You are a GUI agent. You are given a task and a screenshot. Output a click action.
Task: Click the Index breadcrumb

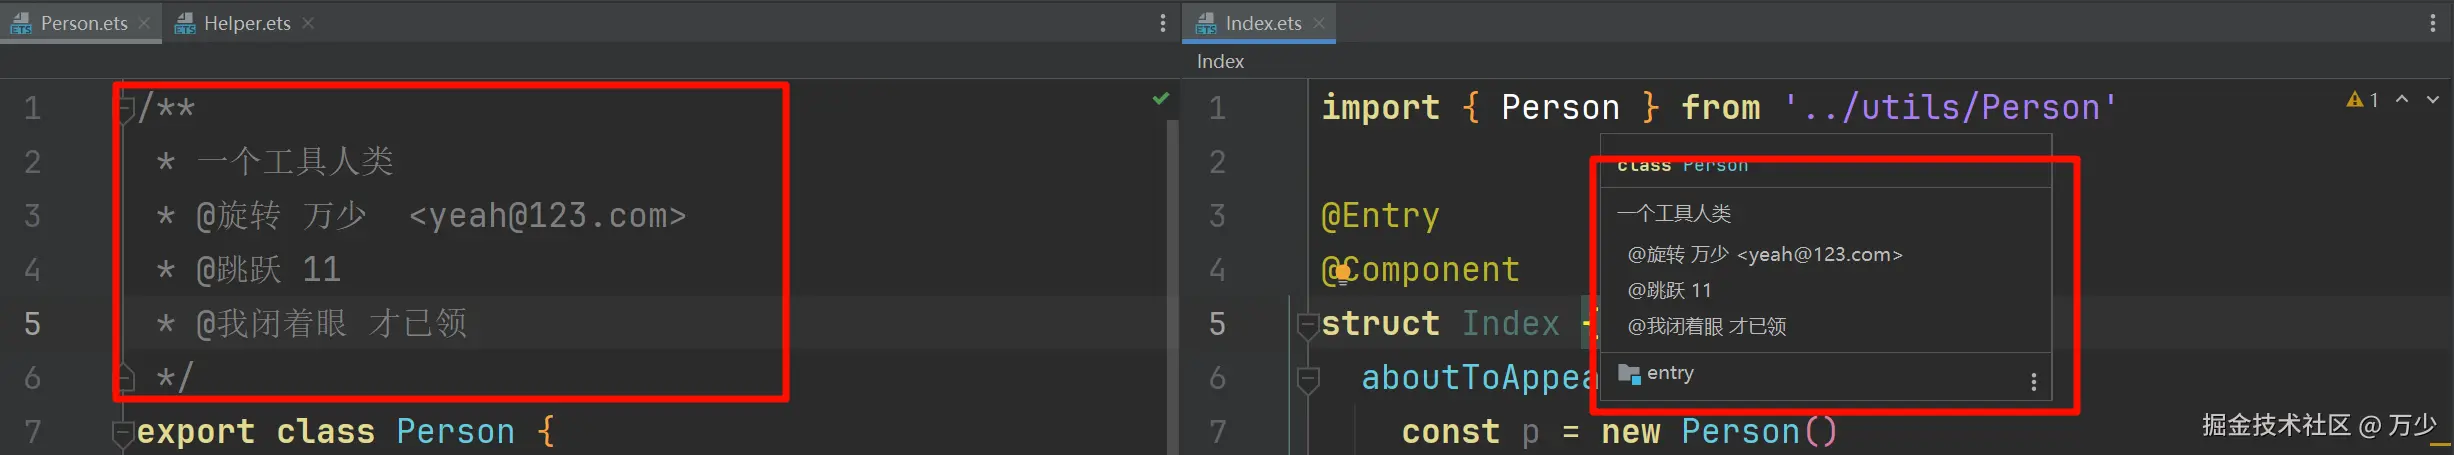[x=1220, y=61]
